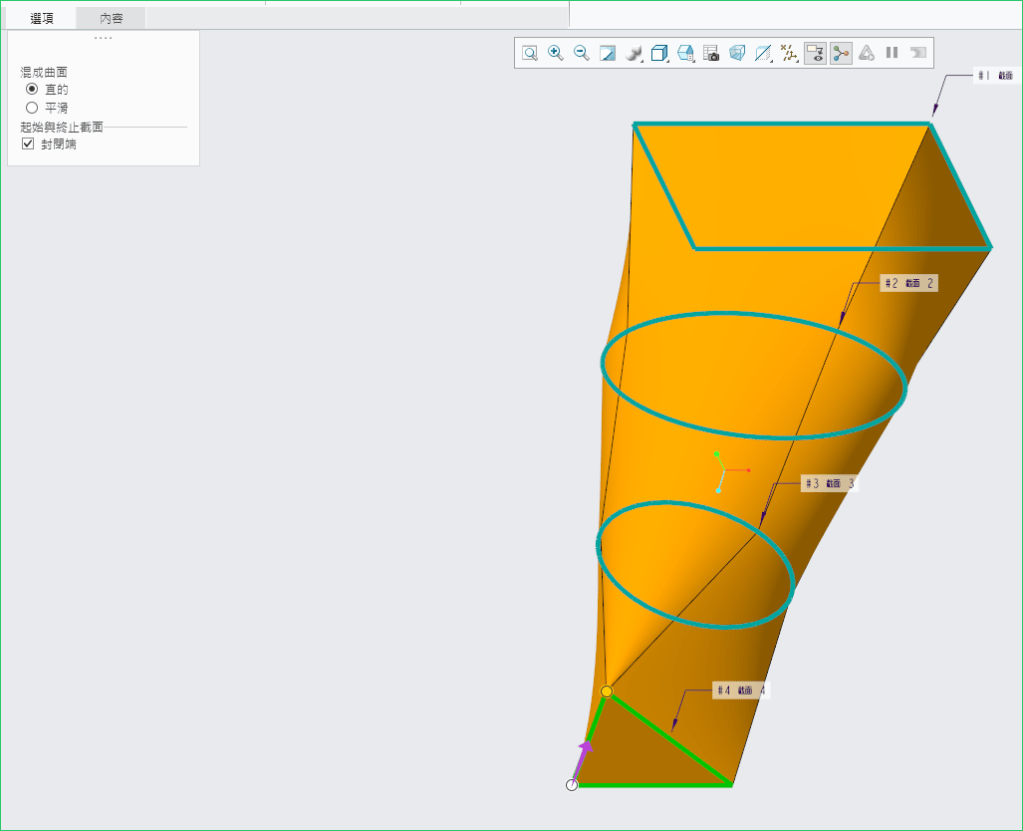1023x831 pixels.
Task: Switch to the 內容 tab
Action: point(112,18)
